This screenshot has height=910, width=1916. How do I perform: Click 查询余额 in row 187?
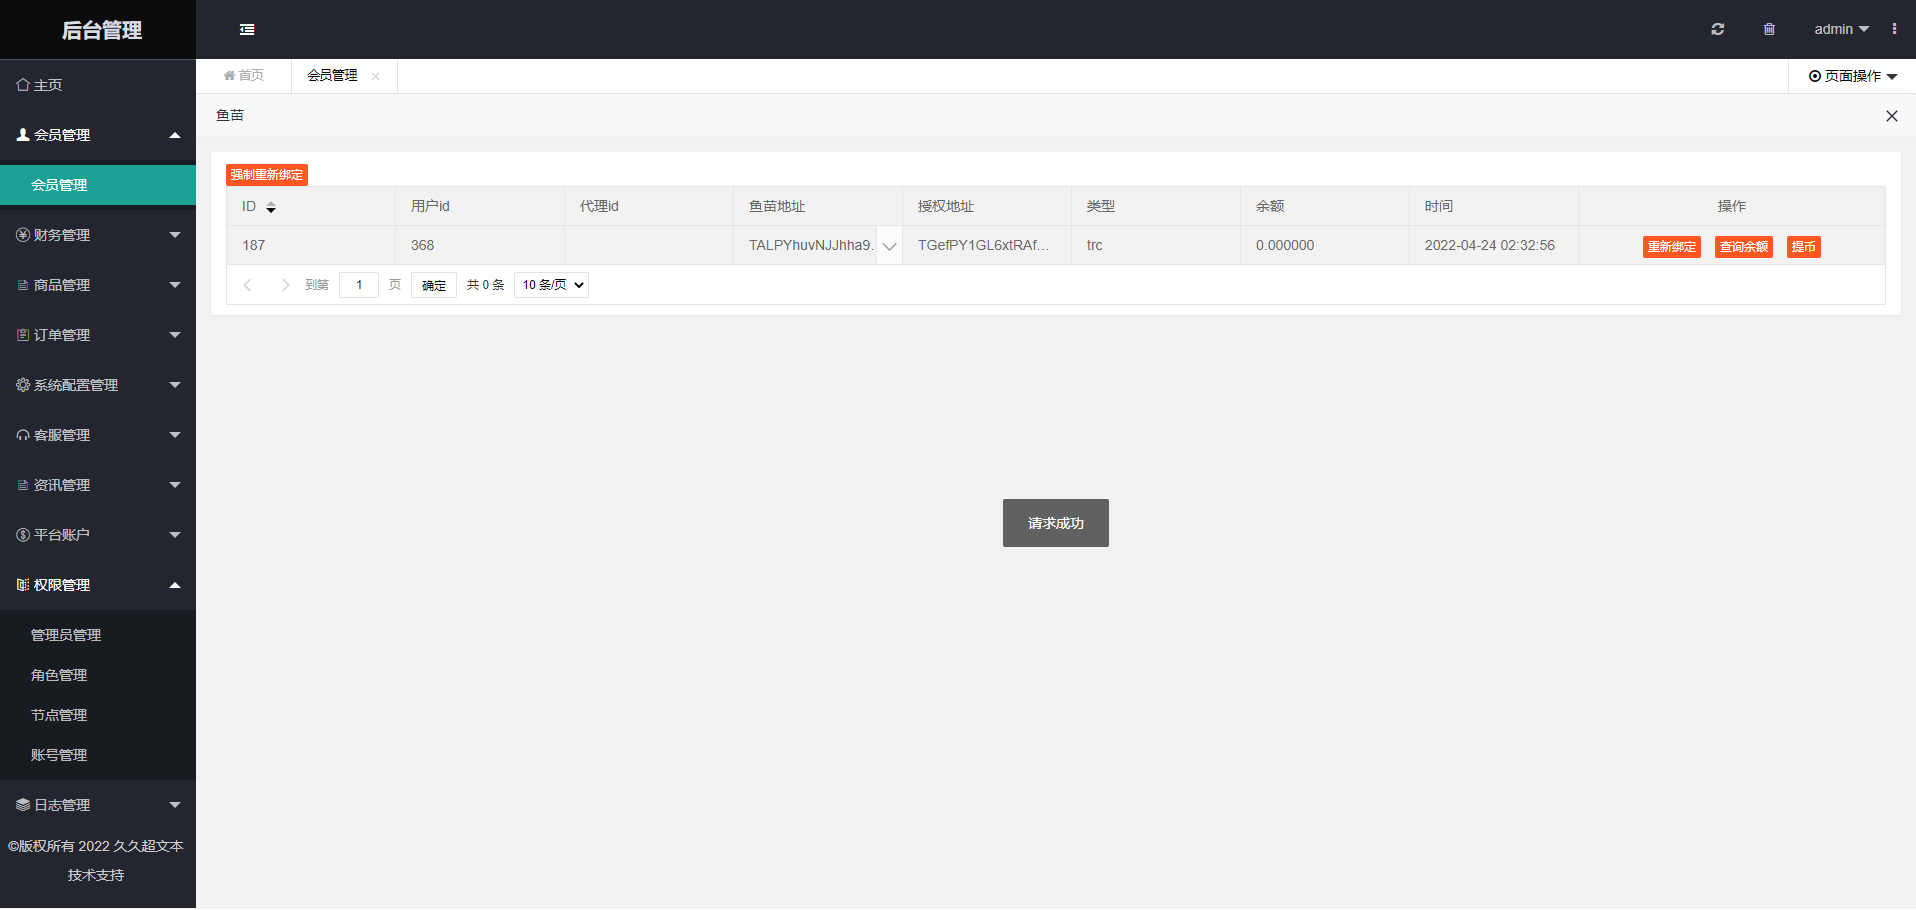(x=1744, y=247)
